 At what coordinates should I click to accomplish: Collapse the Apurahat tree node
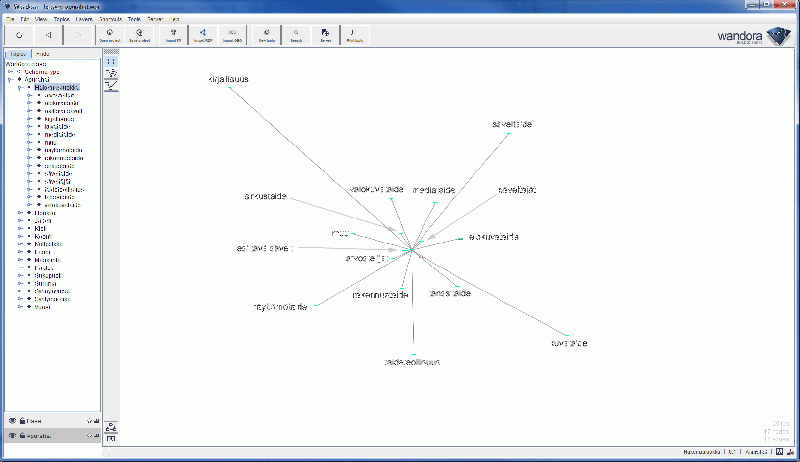[x=9, y=79]
